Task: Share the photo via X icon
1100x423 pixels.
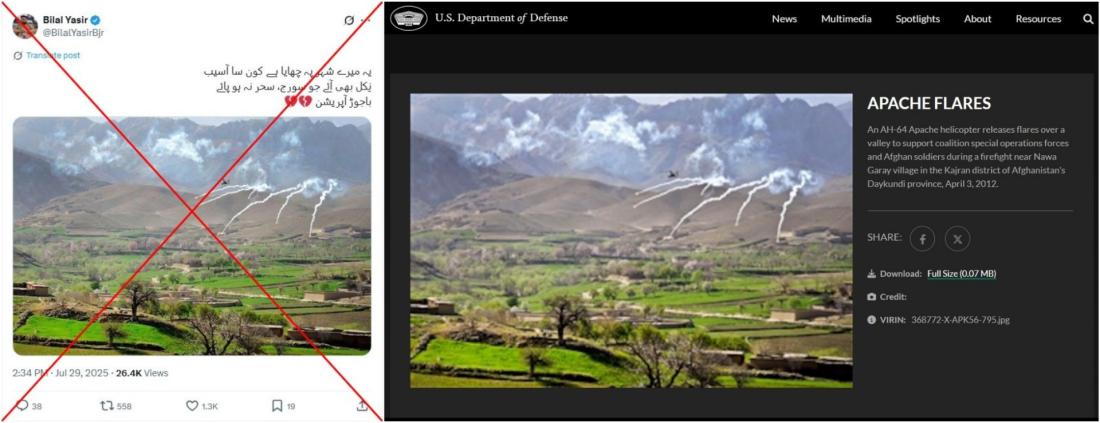Action: tap(958, 239)
